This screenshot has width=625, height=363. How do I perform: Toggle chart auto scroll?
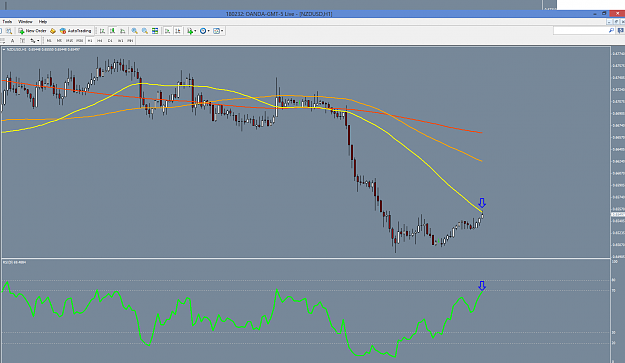167,31
